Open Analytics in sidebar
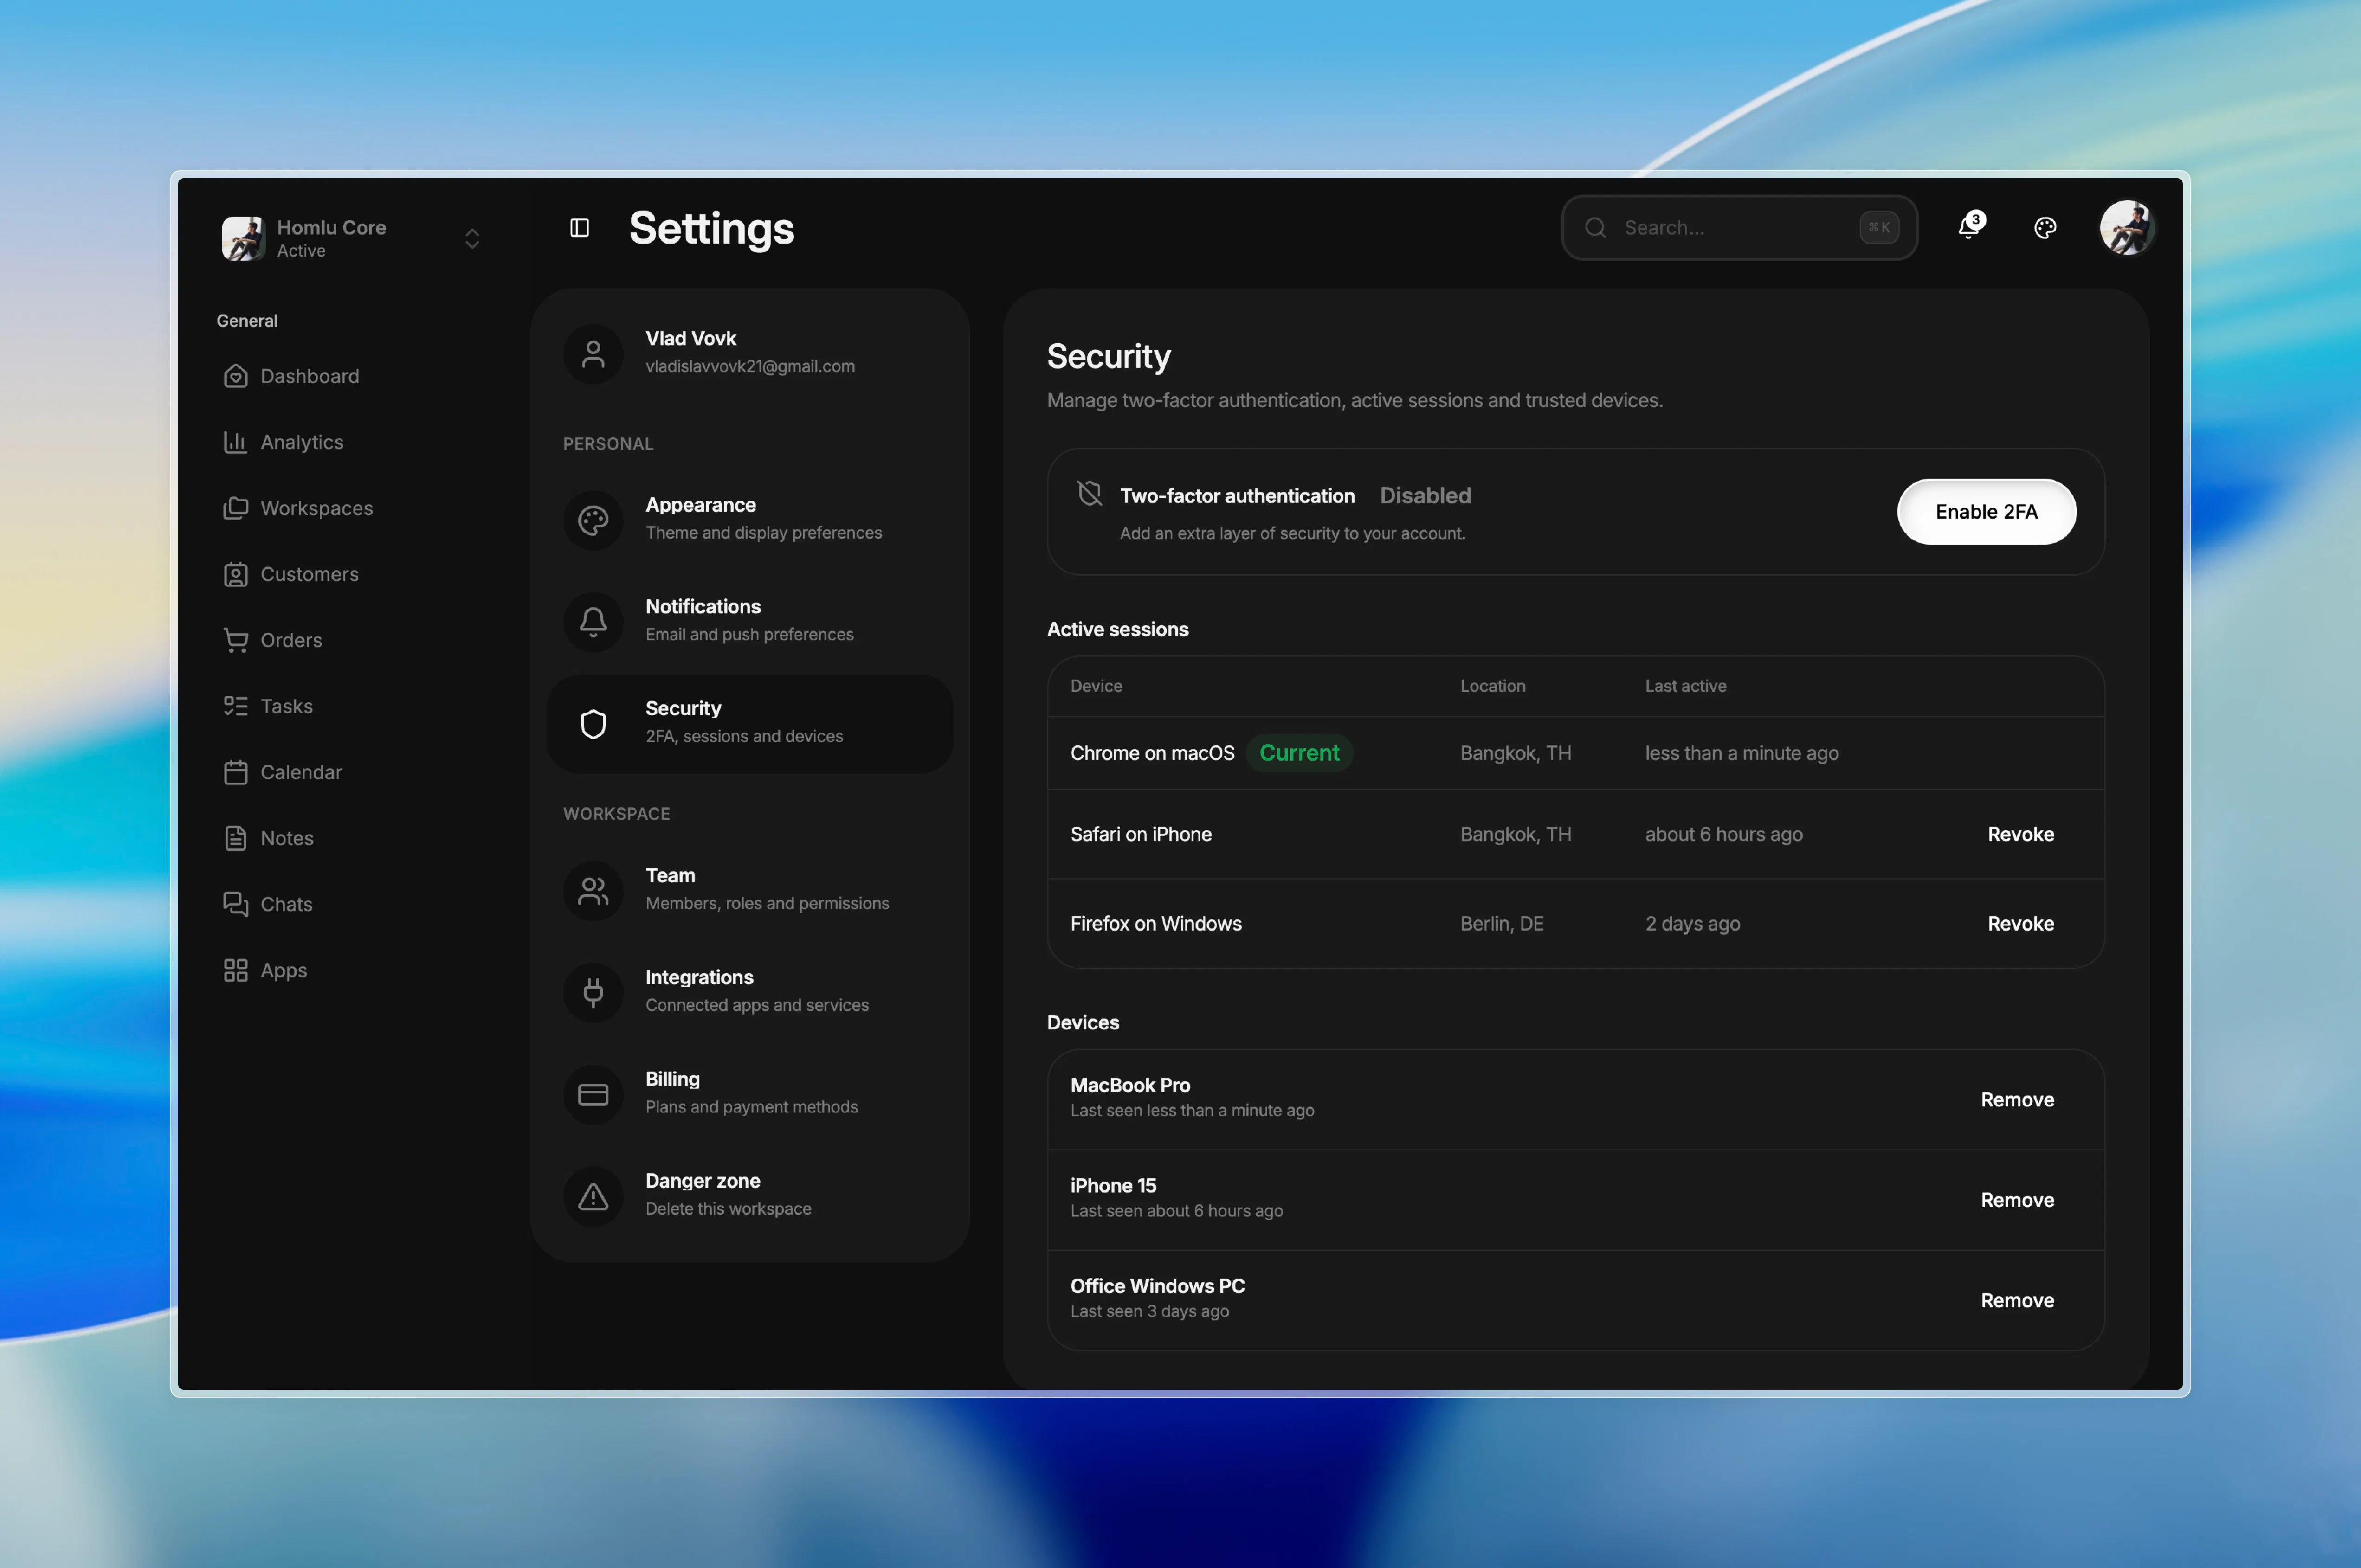The image size is (2361, 1568). click(x=301, y=442)
